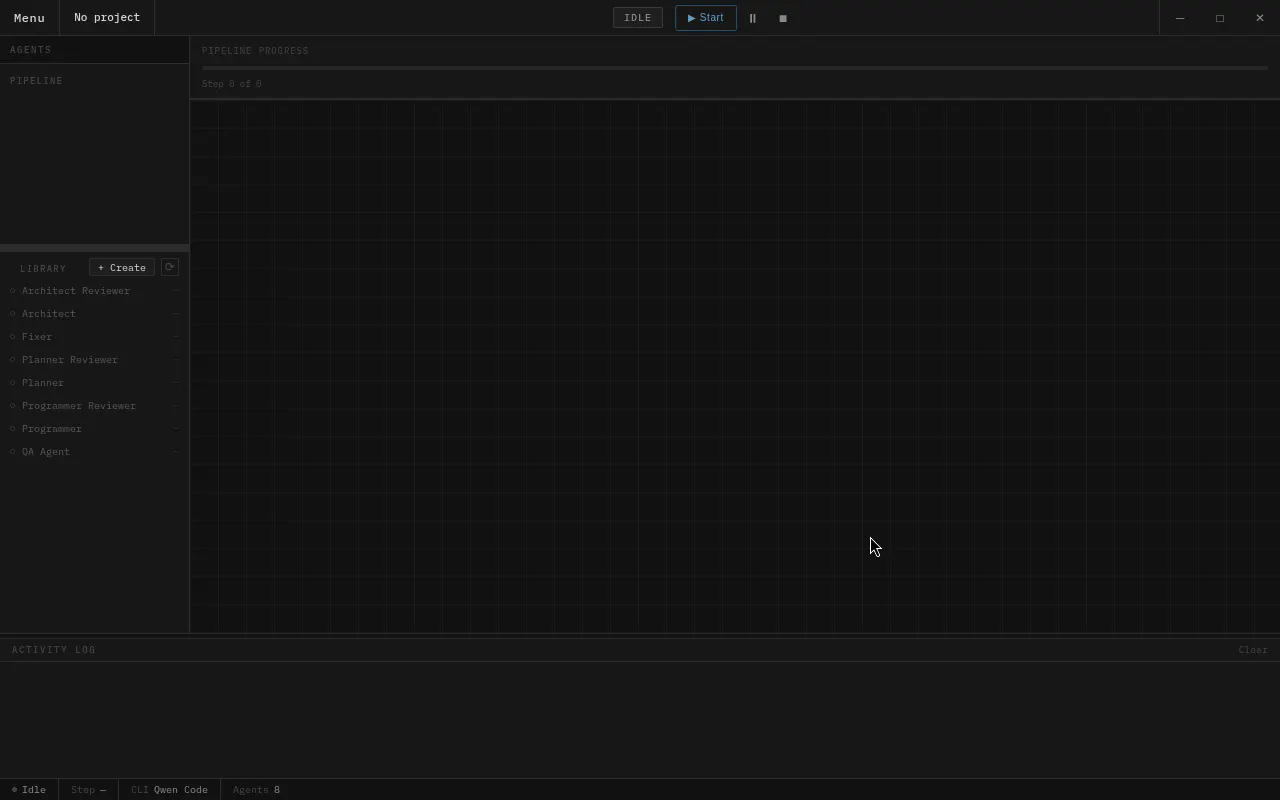The width and height of the screenshot is (1280, 800).
Task: Click the dash icon on the Programmer row
Action: [176, 429]
